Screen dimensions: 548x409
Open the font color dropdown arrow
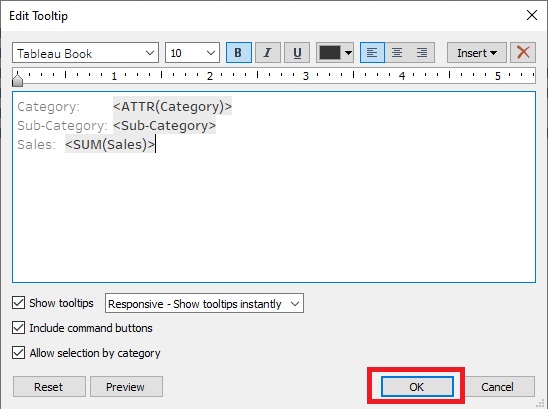click(348, 53)
